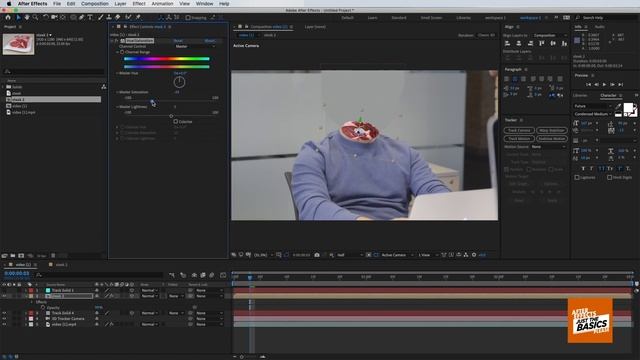This screenshot has width=640, height=360.
Task: Select the Brush tool
Action: [100, 18]
